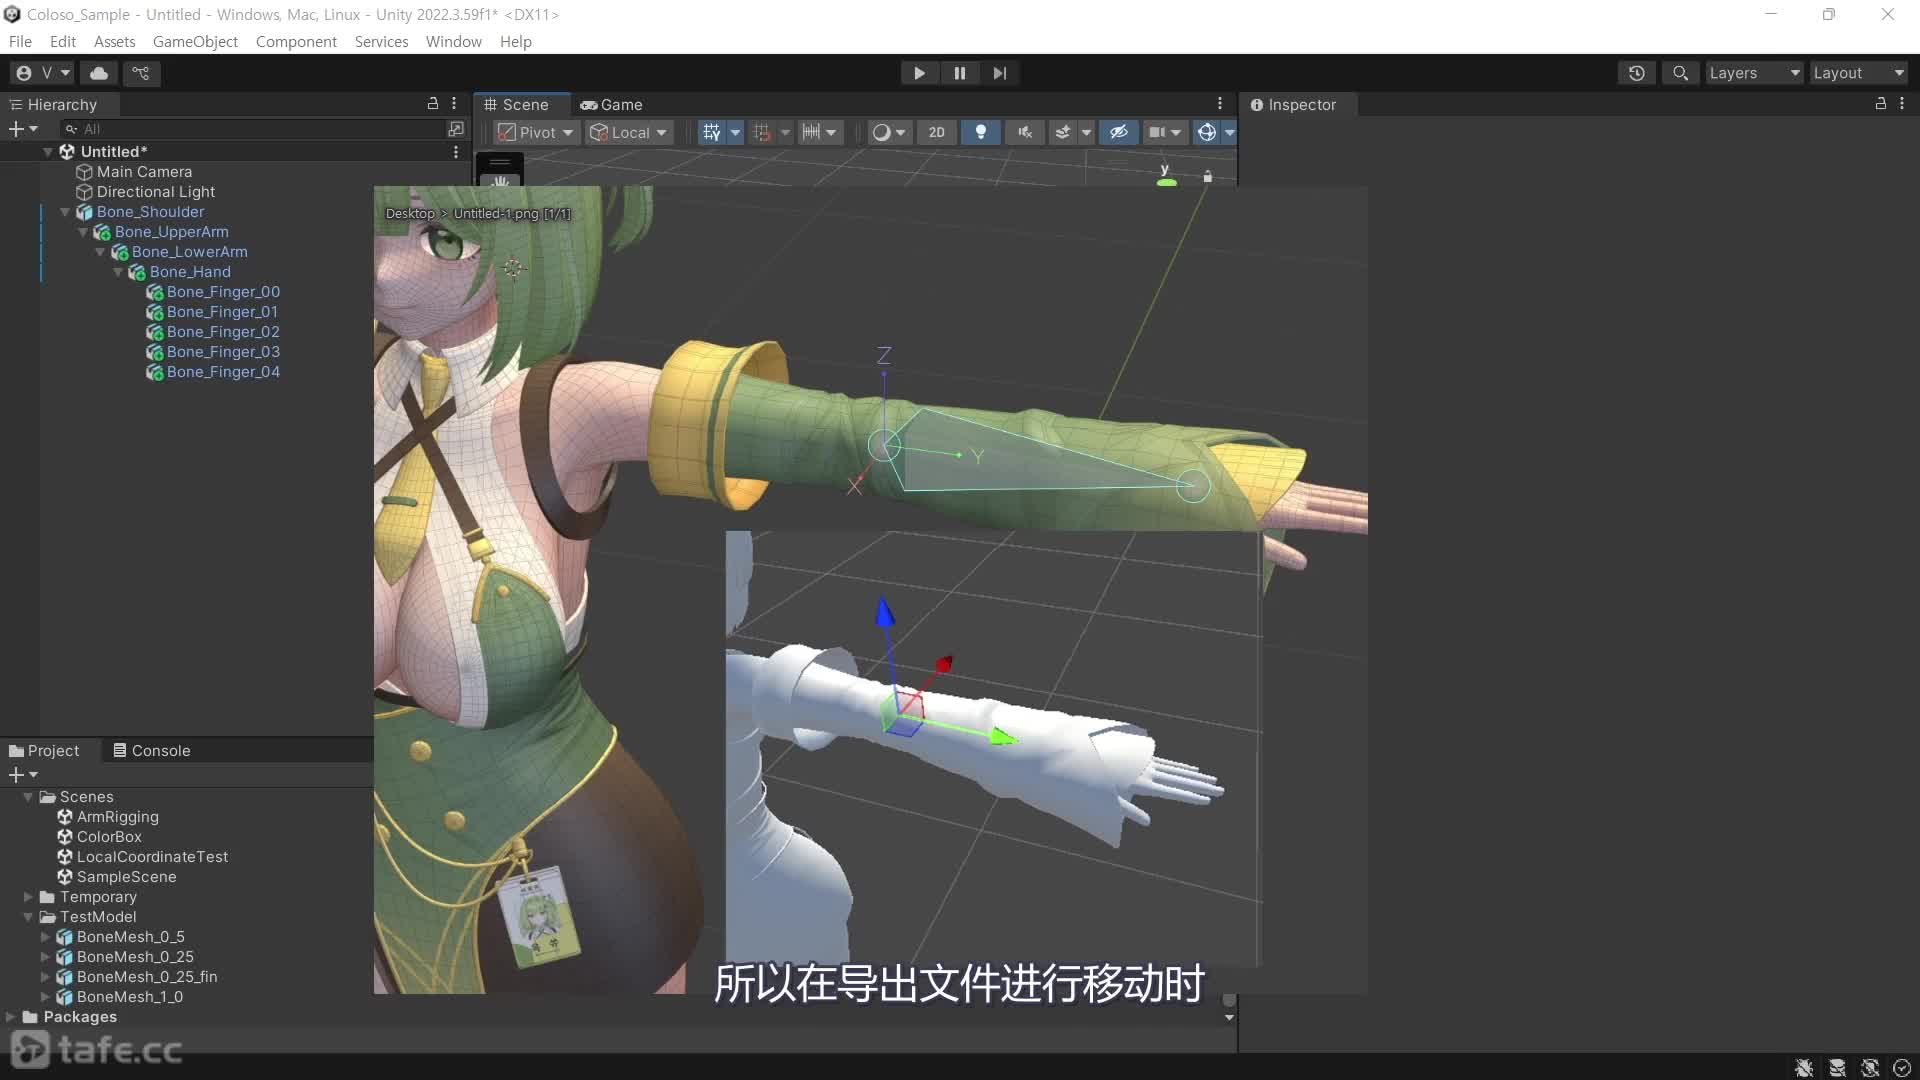Open the Pivot handle position dropdown
Viewport: 1920px width, 1080px height.
pyautogui.click(x=536, y=132)
